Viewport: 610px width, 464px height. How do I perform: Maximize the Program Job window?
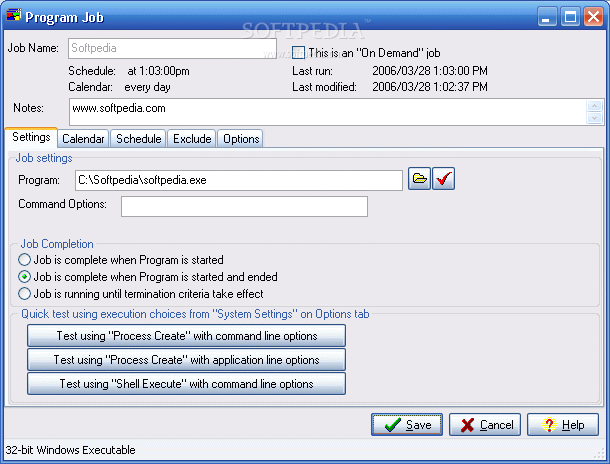[570, 17]
